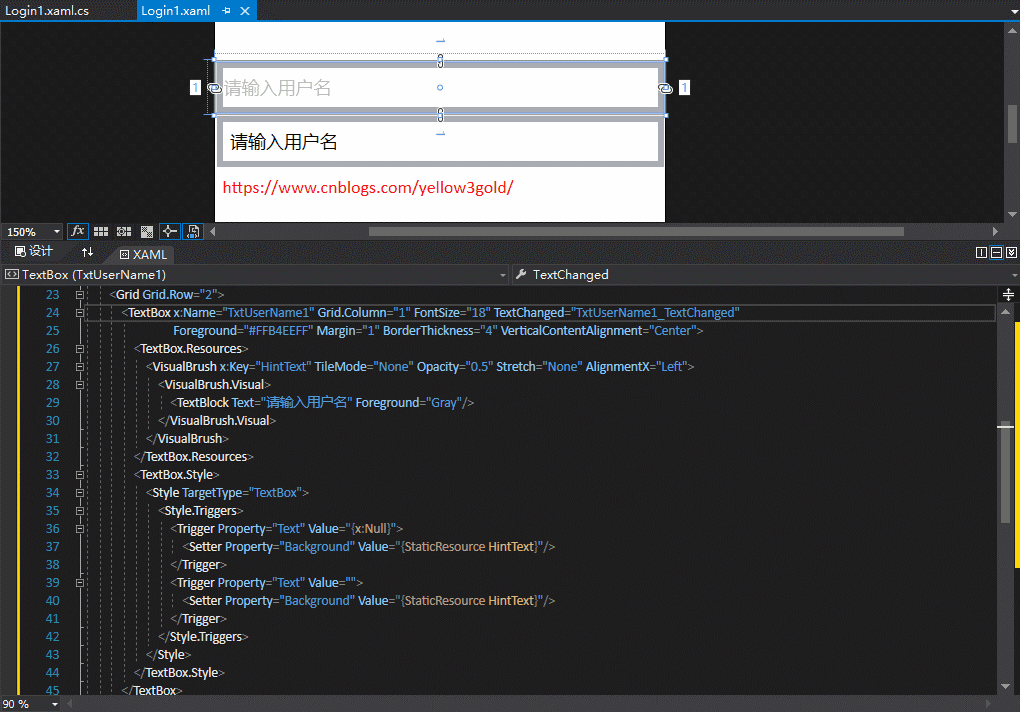Click StaticResource HintText on line 37

468,547
